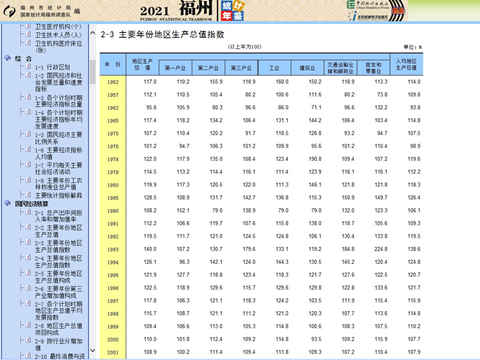Click the 国民经济核算 section book icon

(x=8, y=203)
